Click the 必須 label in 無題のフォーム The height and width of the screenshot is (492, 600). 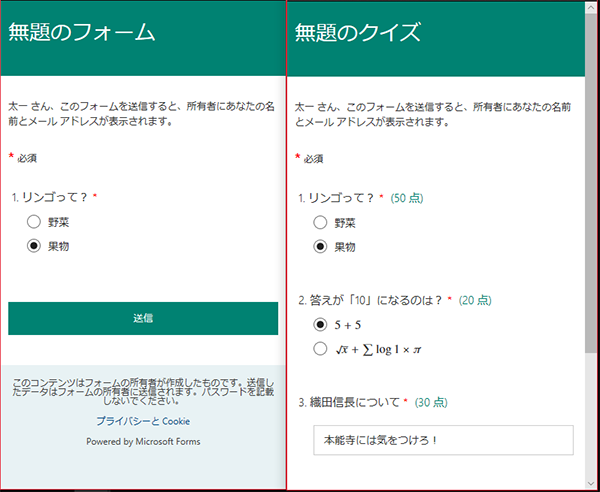(x=27, y=158)
